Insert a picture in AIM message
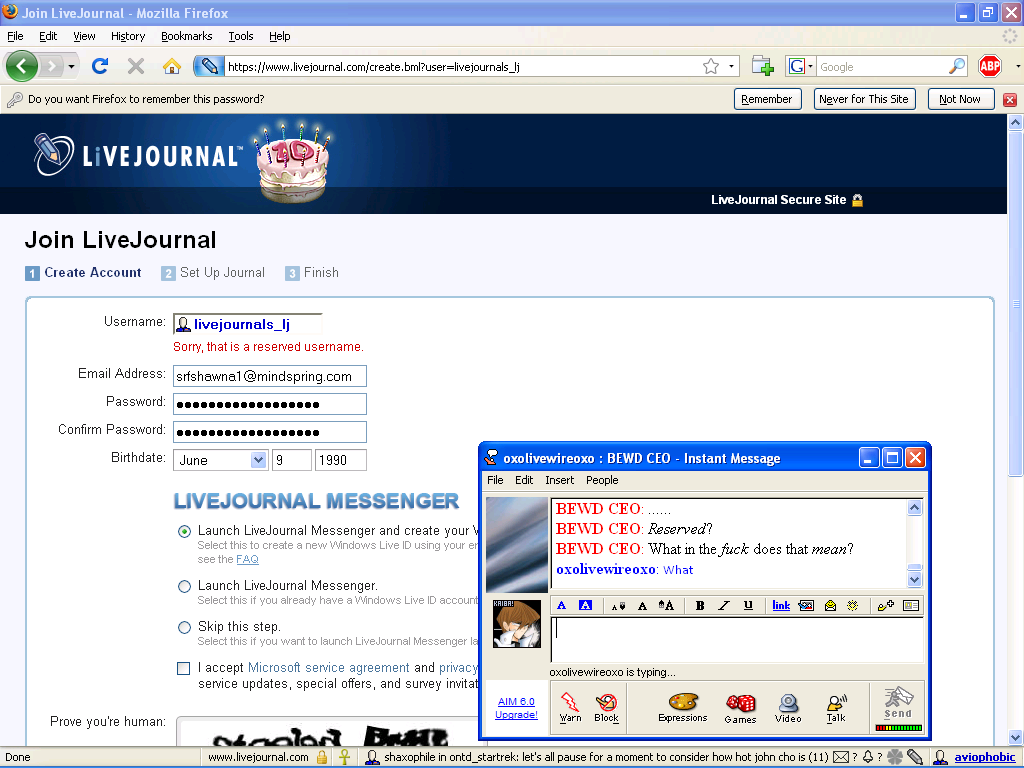This screenshot has width=1024, height=768. (x=807, y=605)
